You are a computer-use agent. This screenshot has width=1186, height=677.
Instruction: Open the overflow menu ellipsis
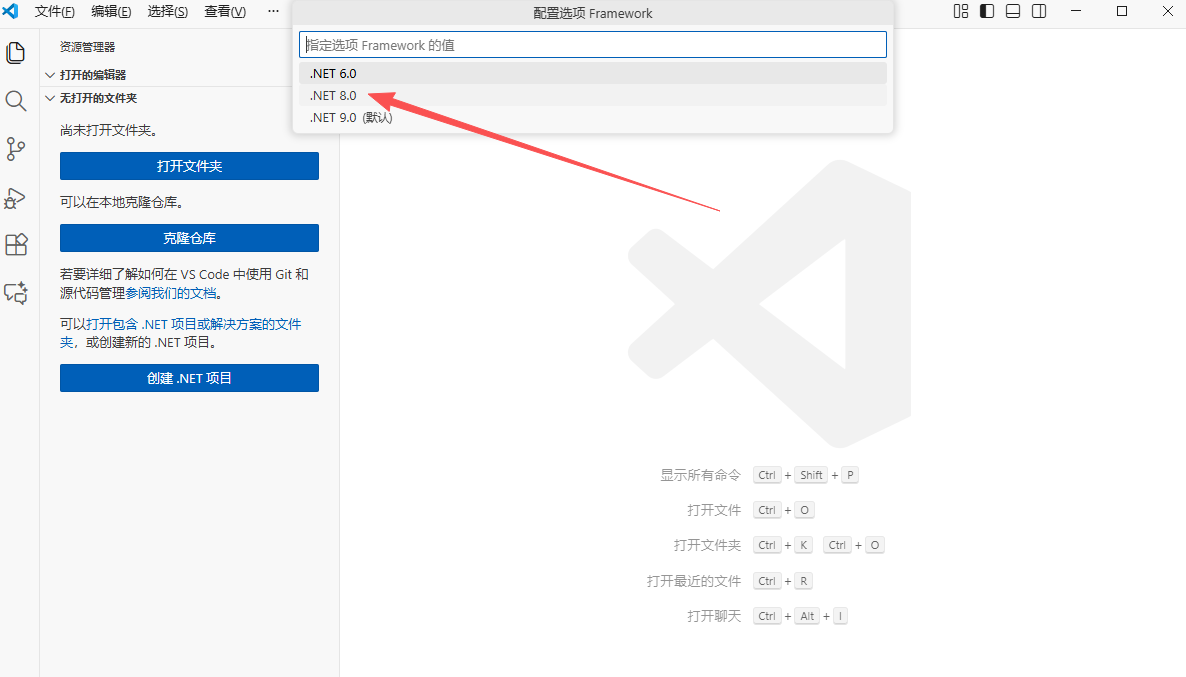(273, 11)
